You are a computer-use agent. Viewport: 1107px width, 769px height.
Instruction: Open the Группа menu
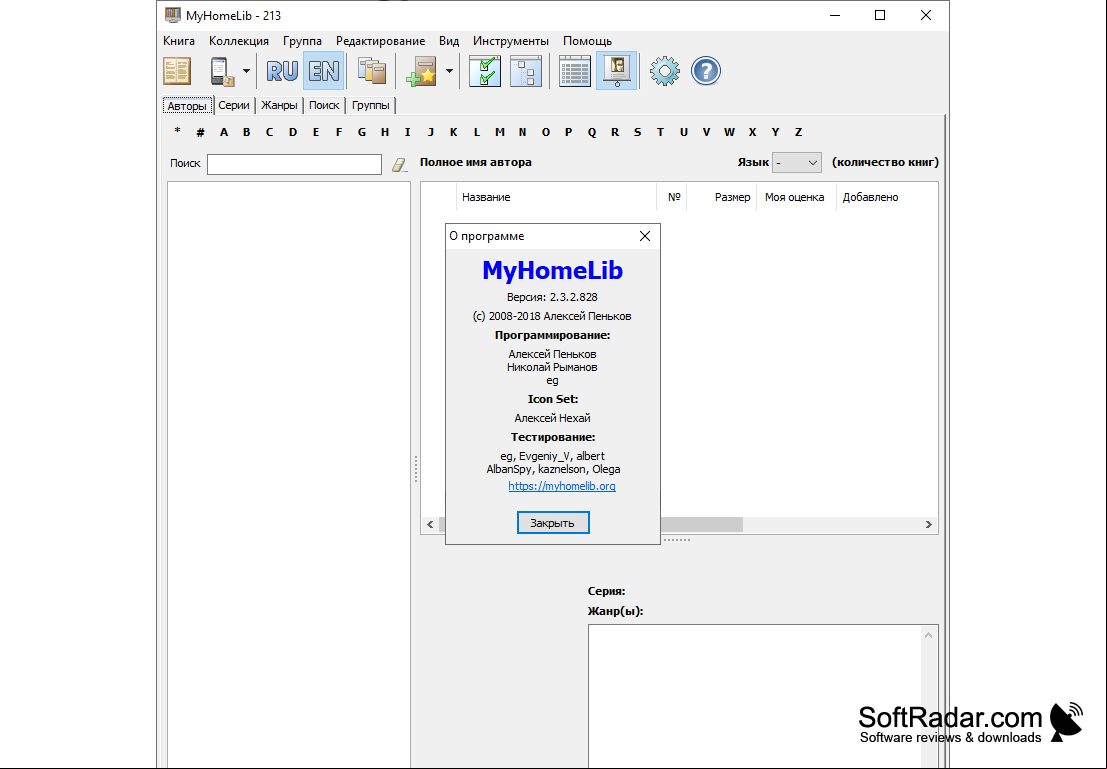[302, 41]
